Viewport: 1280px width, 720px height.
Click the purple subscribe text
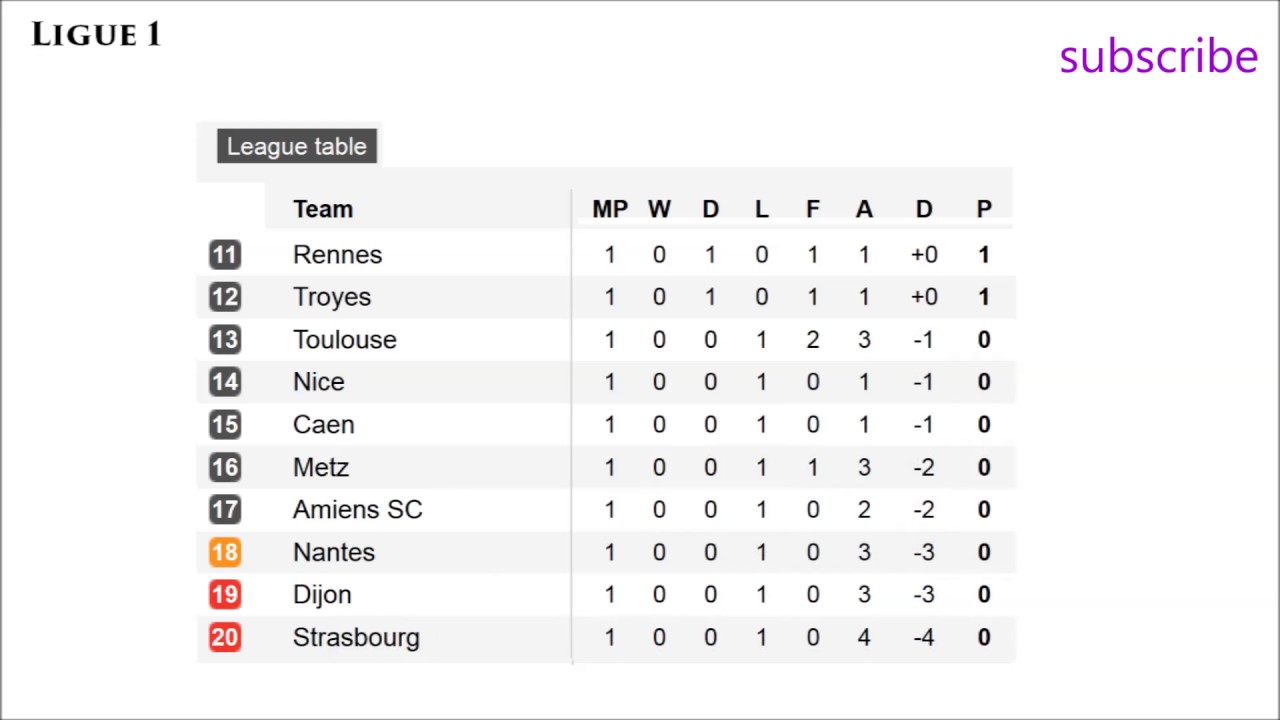(1158, 56)
